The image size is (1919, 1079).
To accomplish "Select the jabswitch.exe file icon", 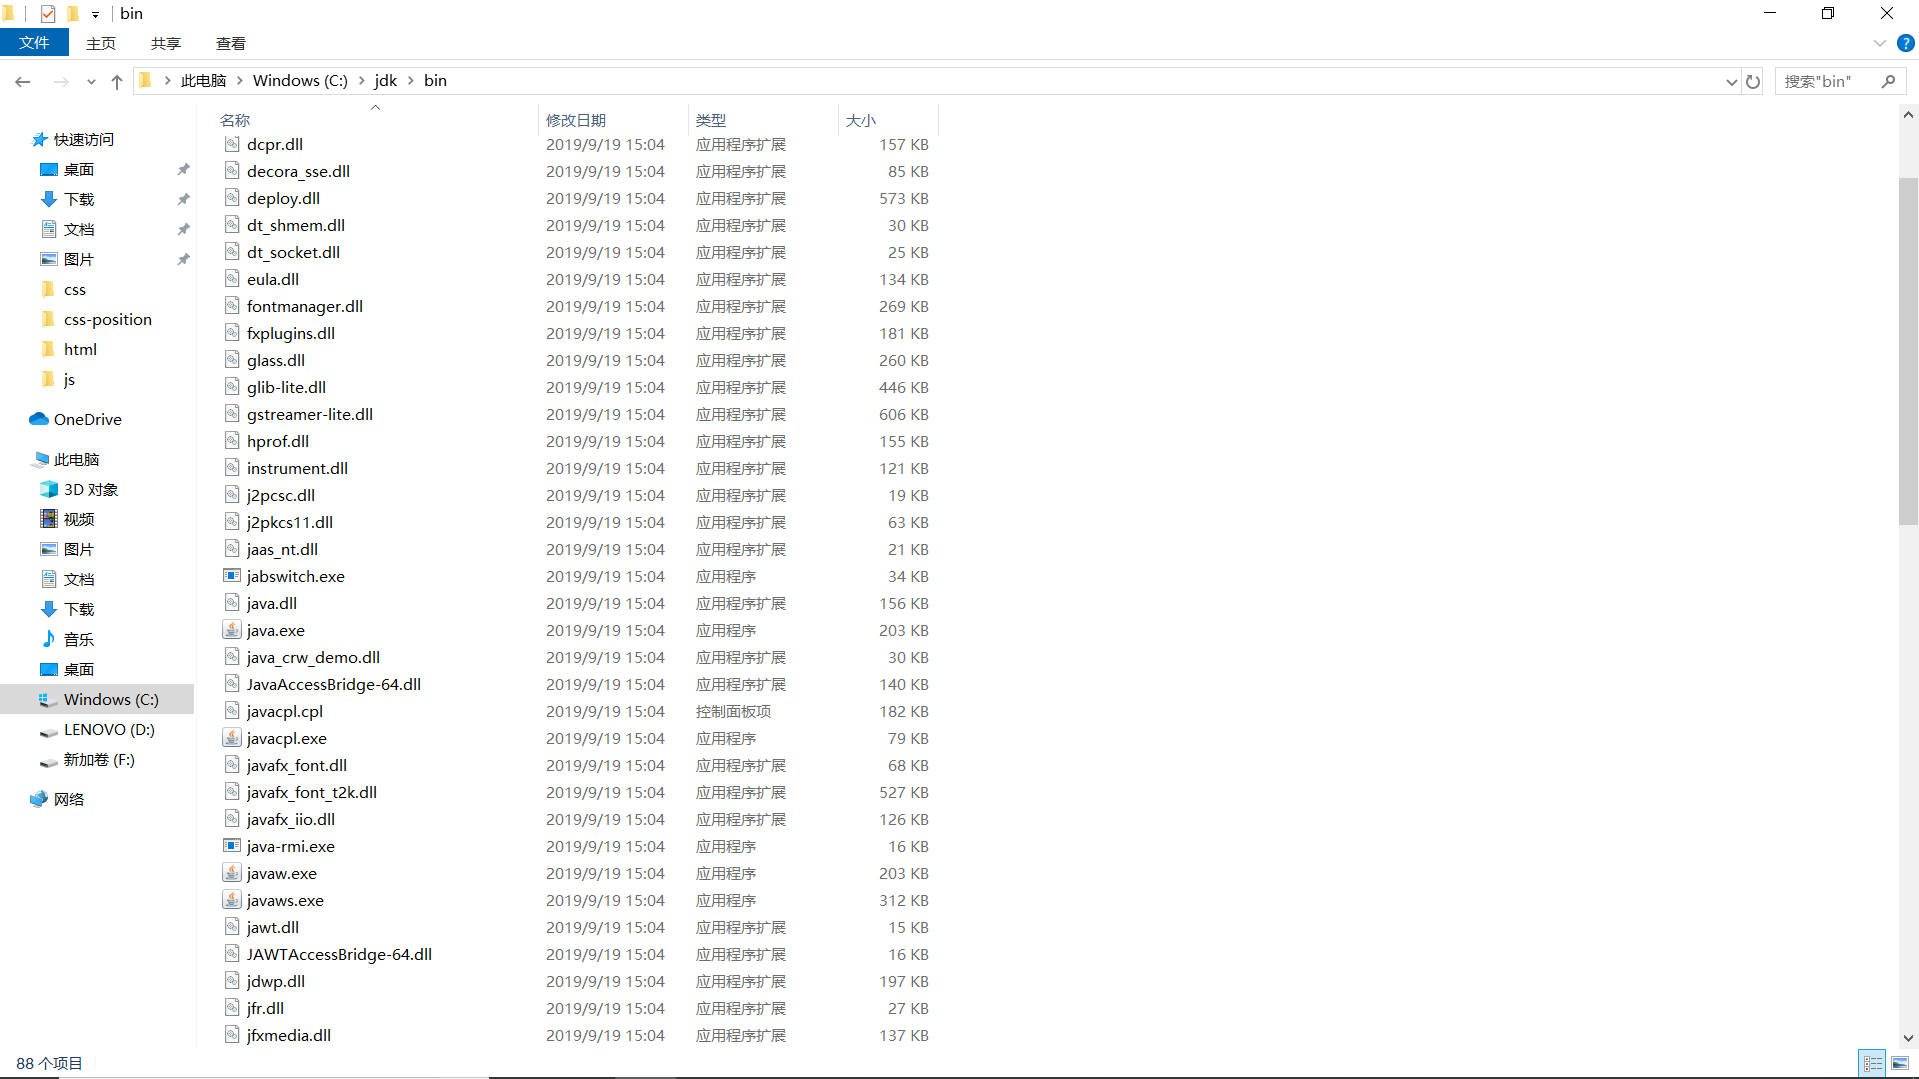I will [x=232, y=576].
